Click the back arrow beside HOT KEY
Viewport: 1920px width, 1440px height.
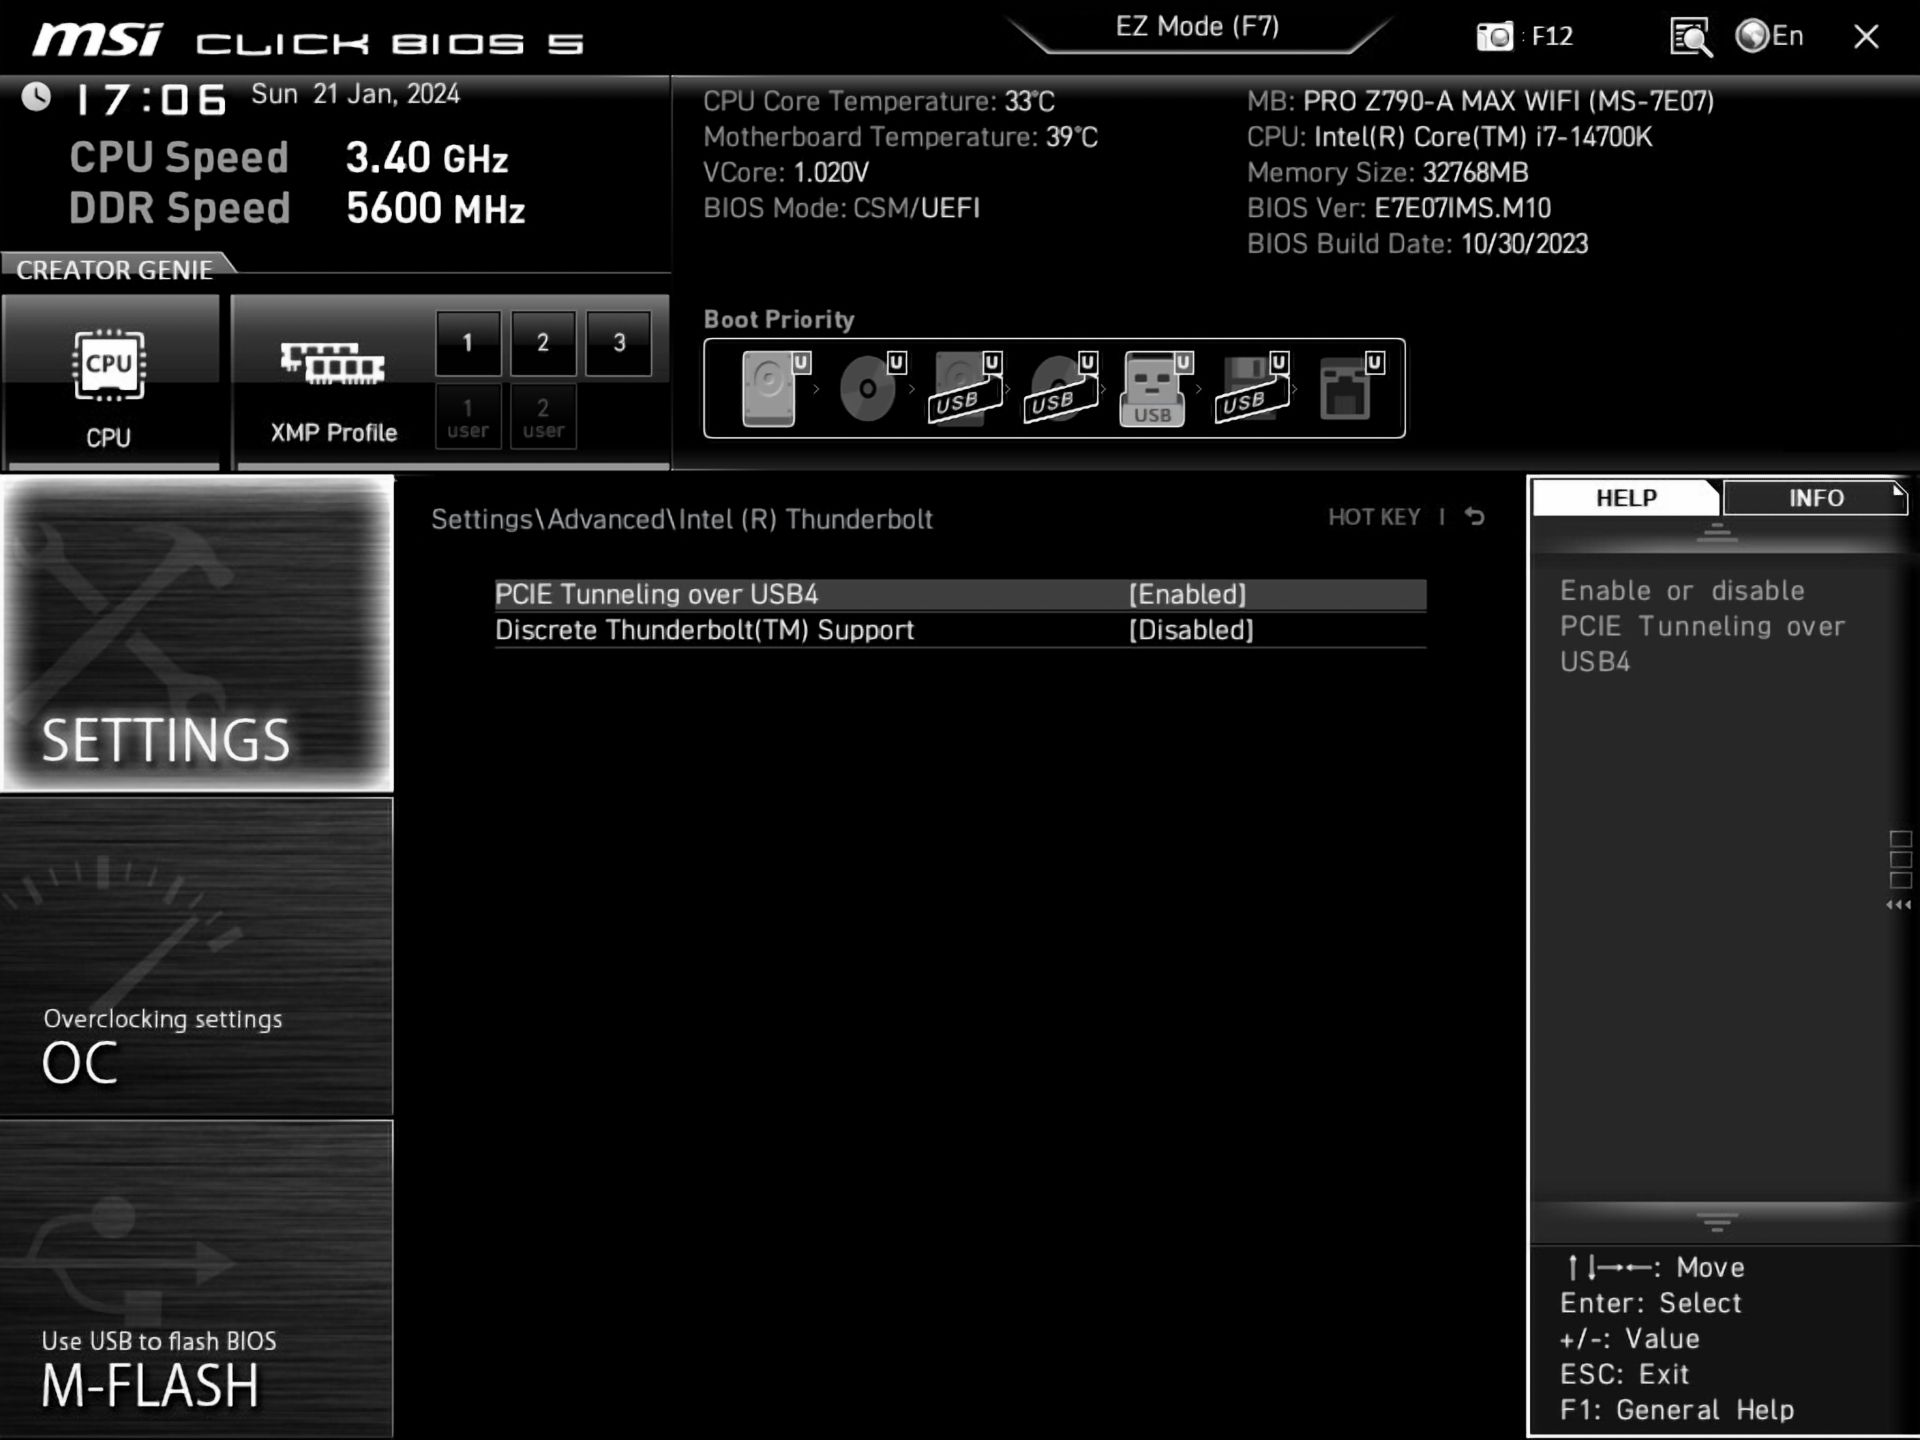tap(1475, 517)
